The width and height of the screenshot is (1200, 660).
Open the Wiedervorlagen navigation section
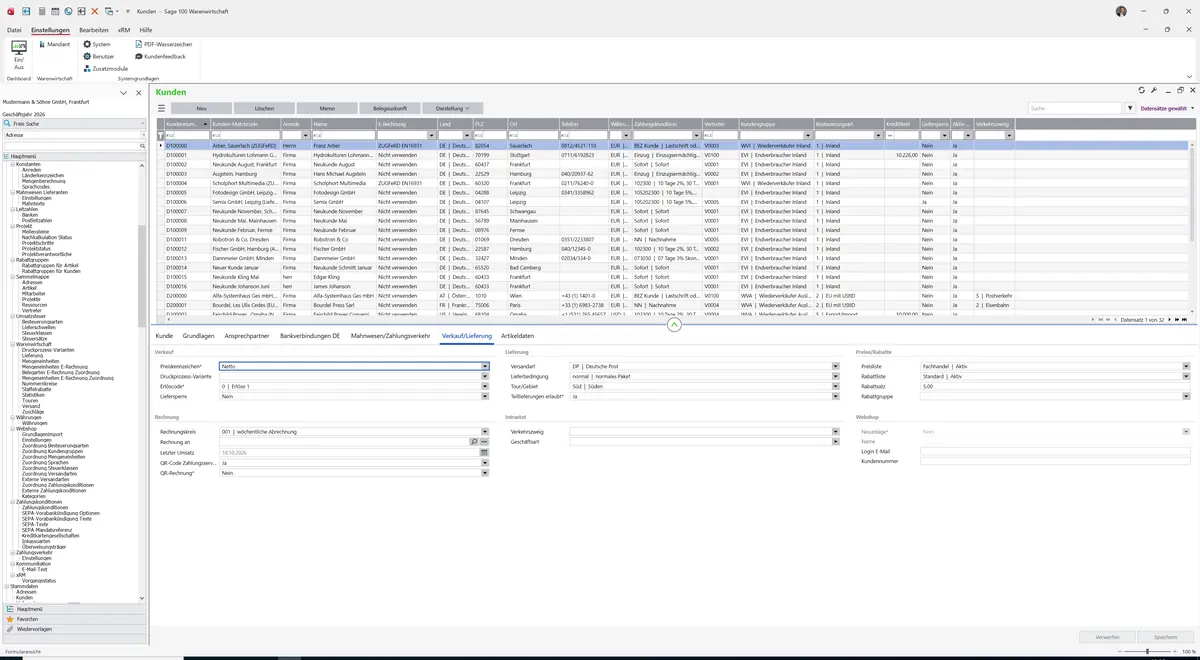[x=75, y=629]
